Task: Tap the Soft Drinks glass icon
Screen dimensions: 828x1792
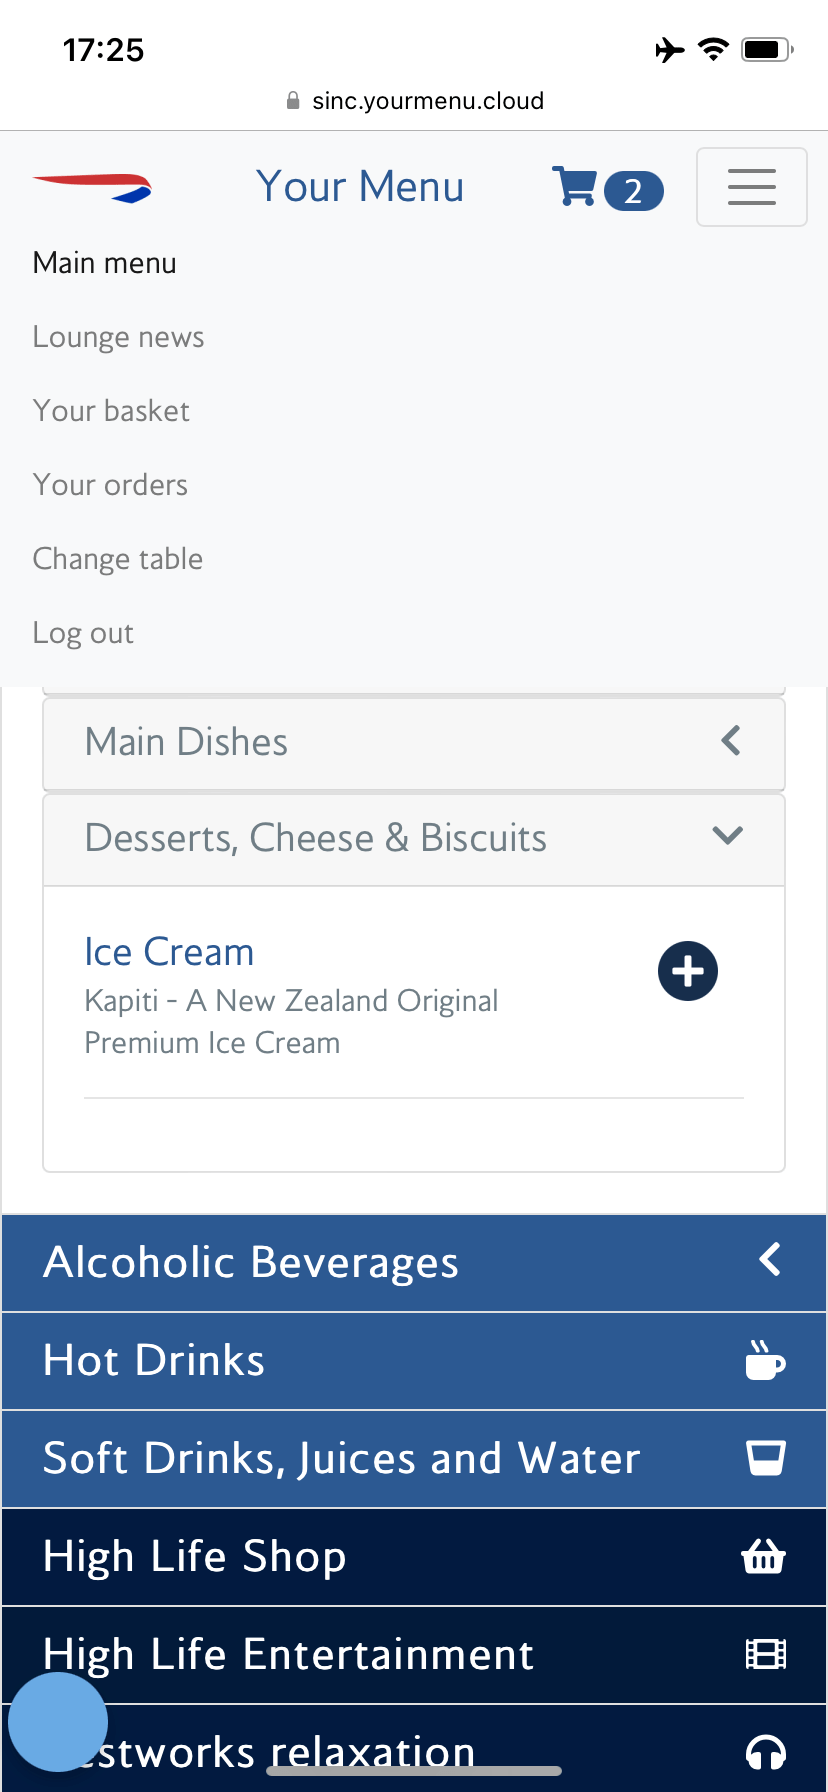Action: 766,1458
